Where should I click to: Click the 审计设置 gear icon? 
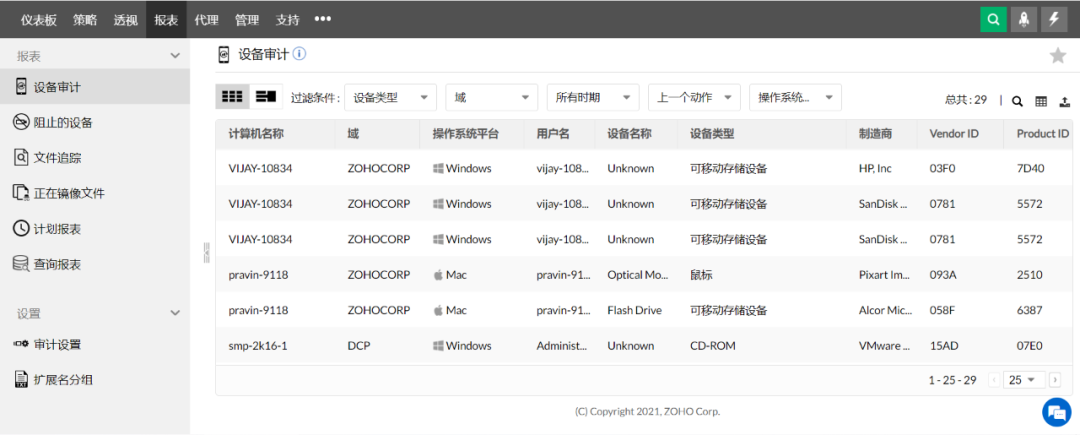point(21,344)
